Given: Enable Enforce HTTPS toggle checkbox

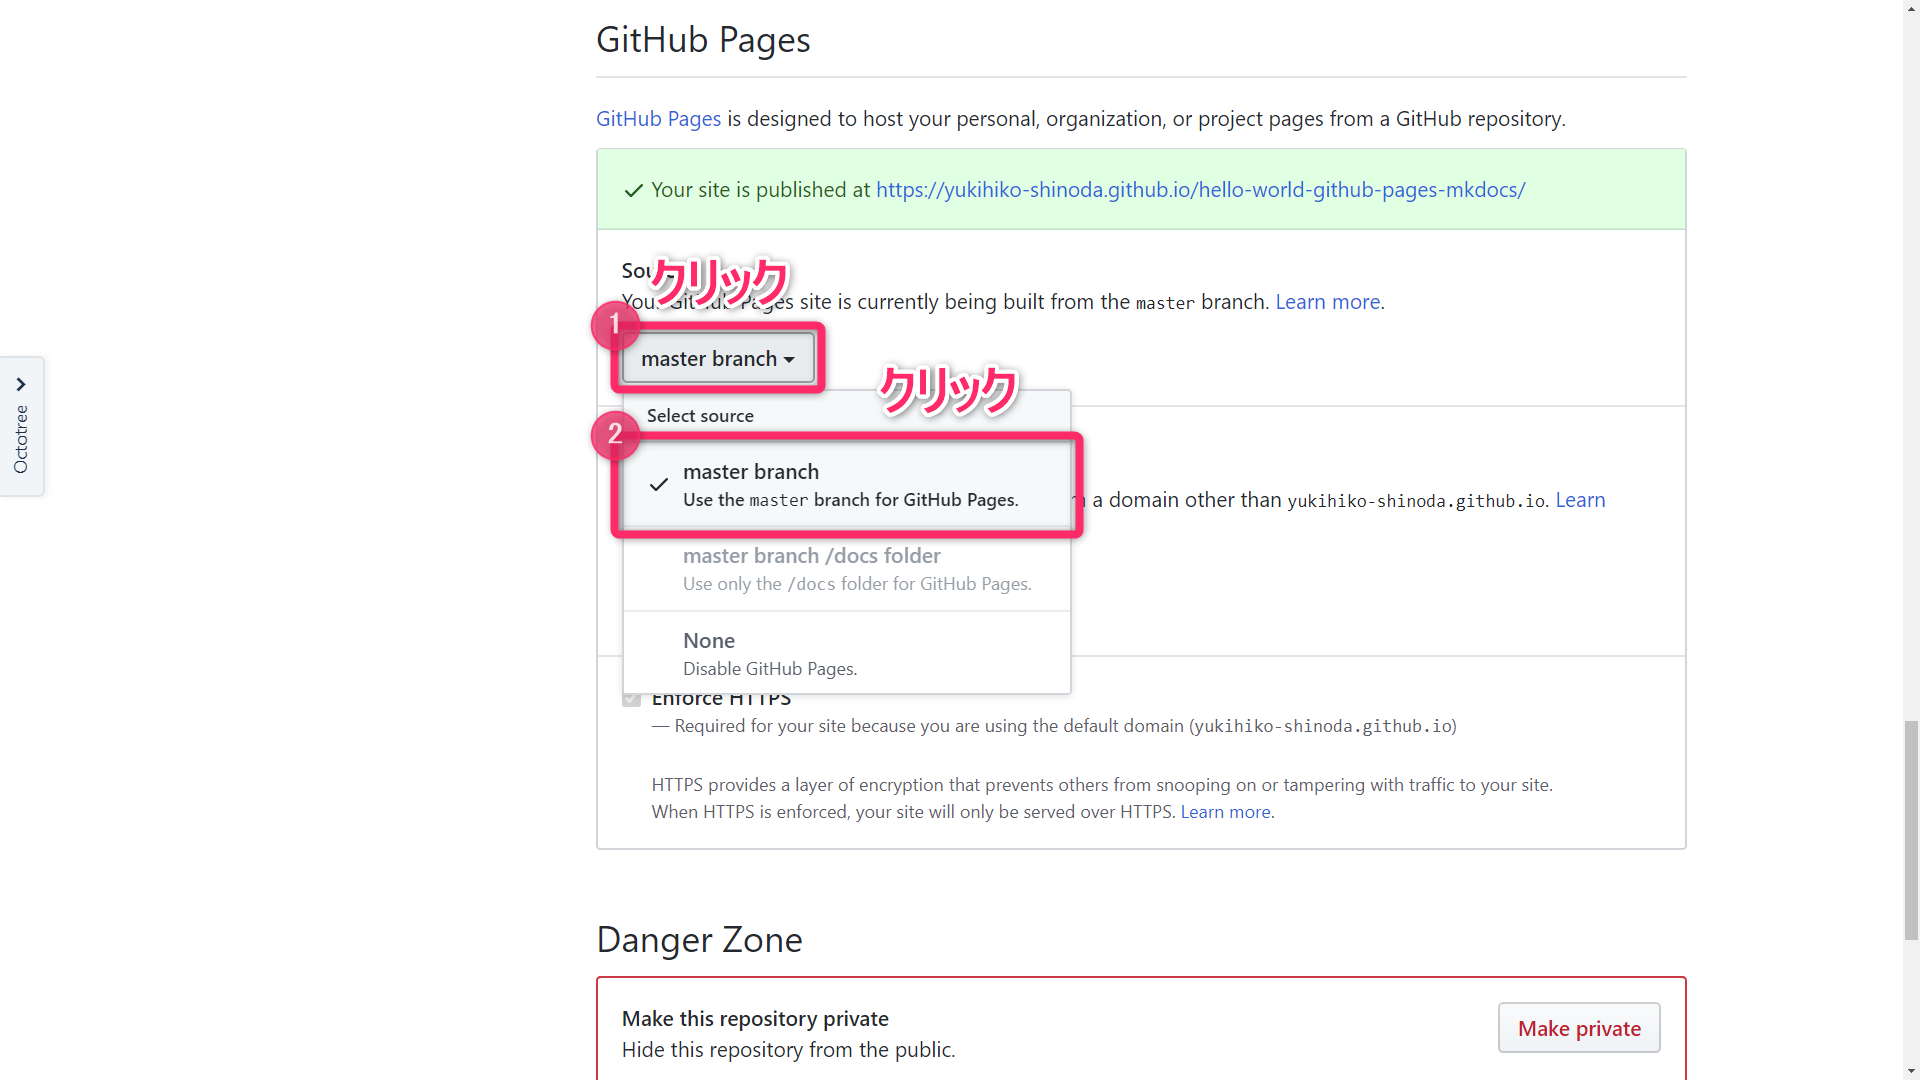Looking at the screenshot, I should (x=630, y=698).
